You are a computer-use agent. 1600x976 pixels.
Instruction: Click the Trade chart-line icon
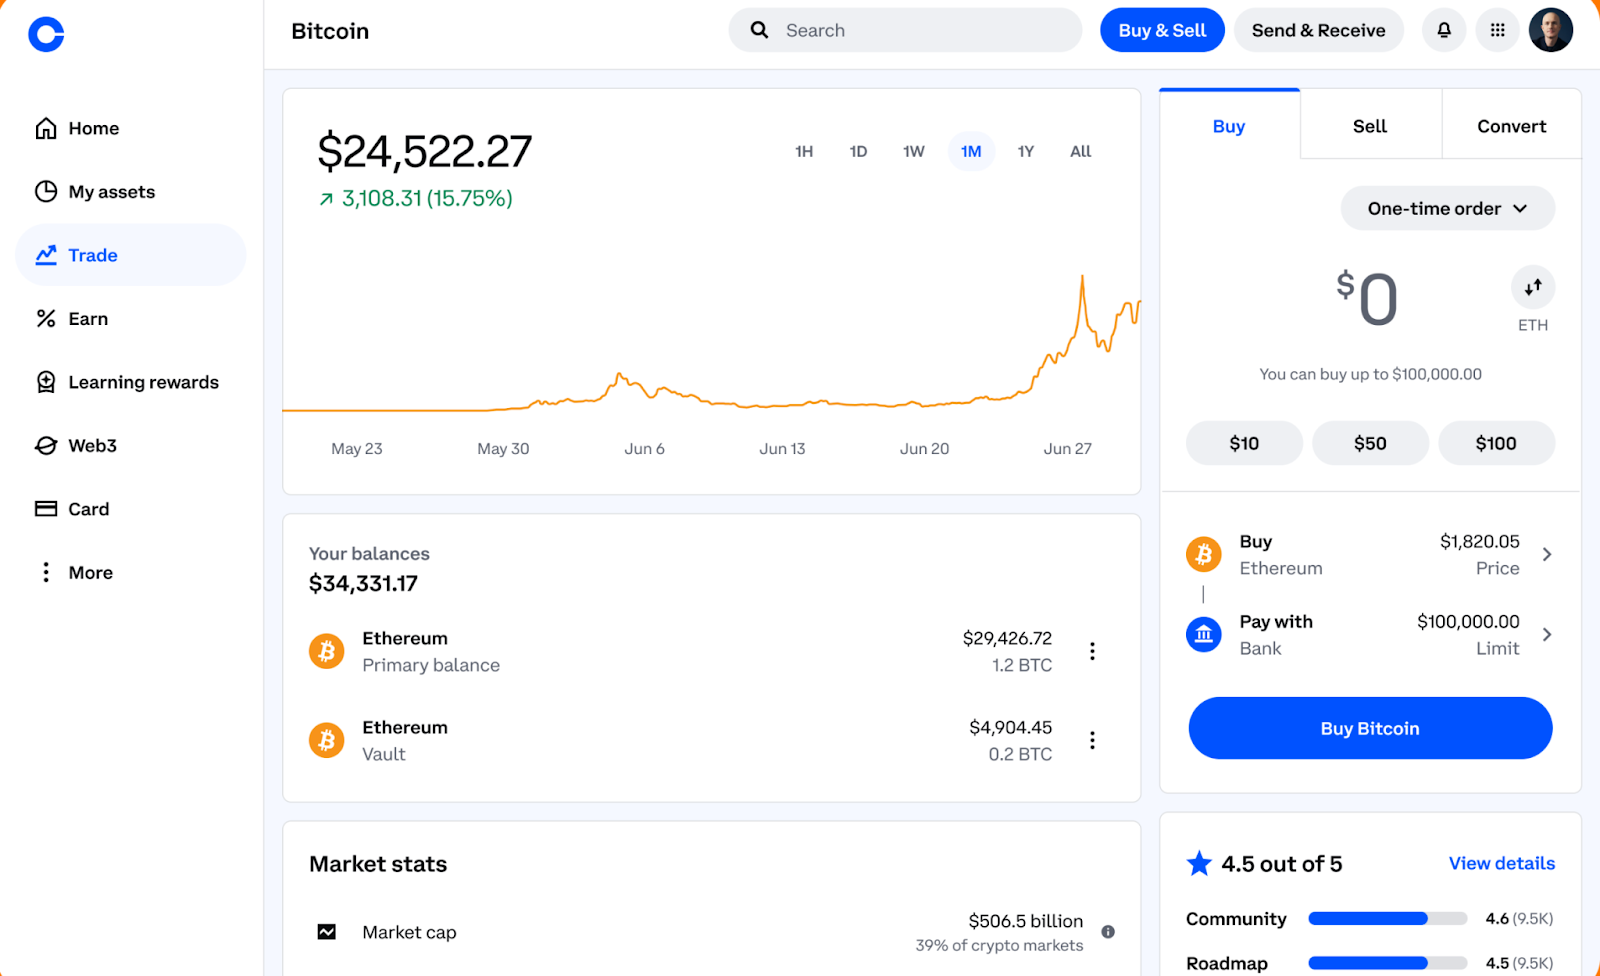click(x=46, y=255)
